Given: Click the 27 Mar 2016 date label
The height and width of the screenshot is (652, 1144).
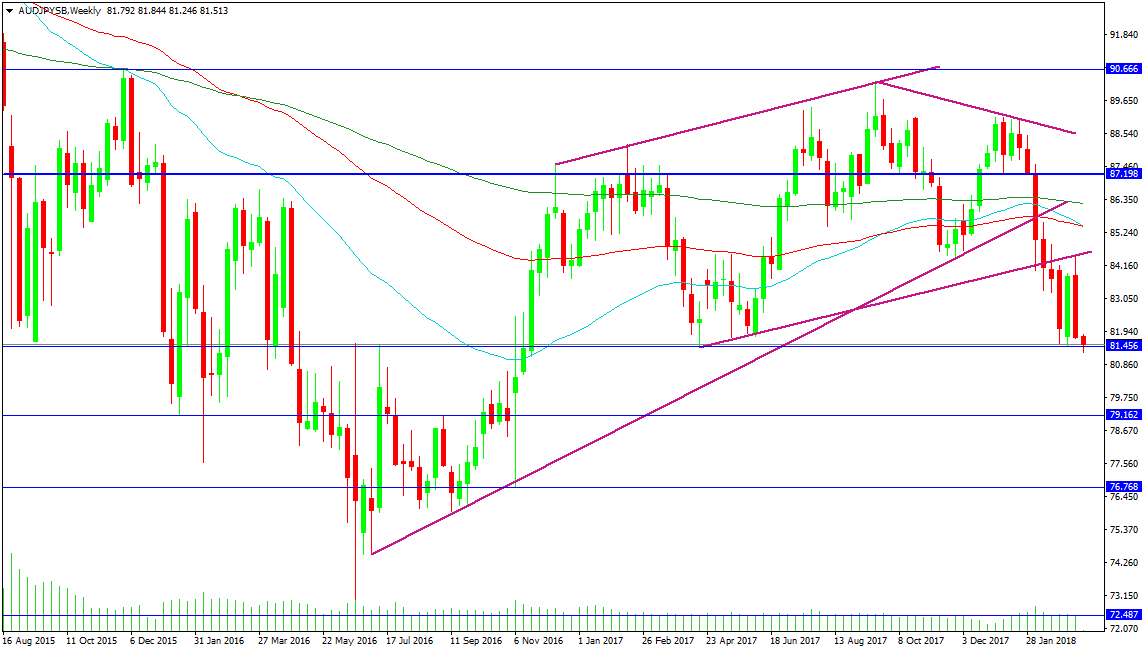Looking at the screenshot, I should click(283, 642).
